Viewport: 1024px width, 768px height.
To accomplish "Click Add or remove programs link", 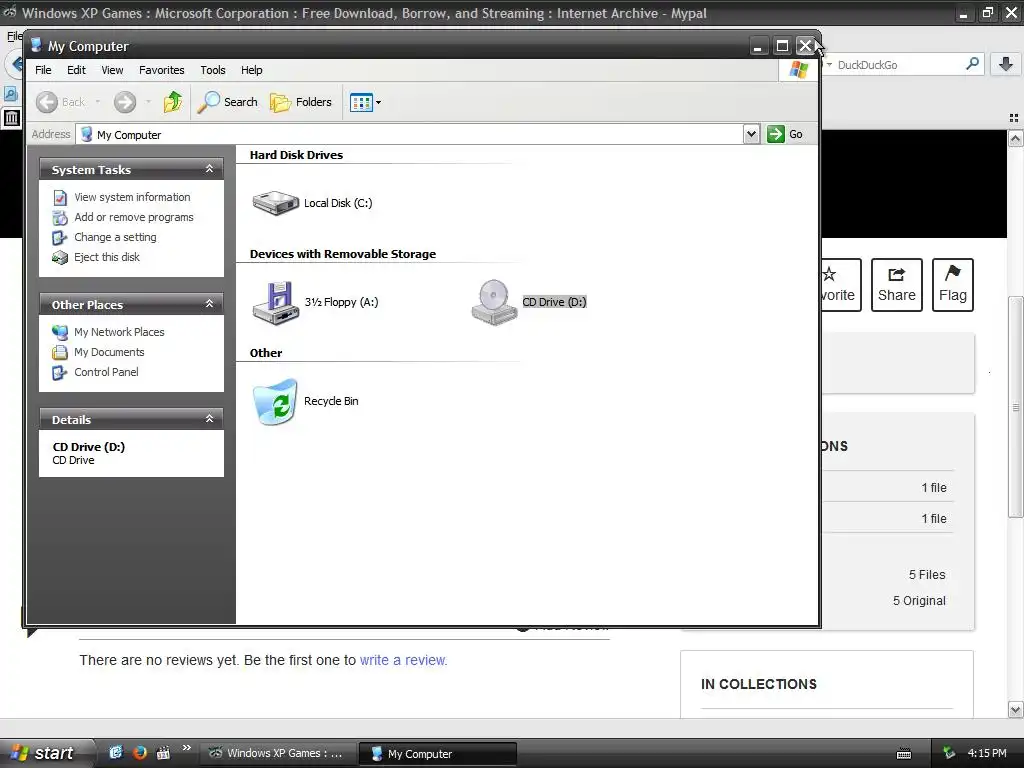I will click(134, 217).
